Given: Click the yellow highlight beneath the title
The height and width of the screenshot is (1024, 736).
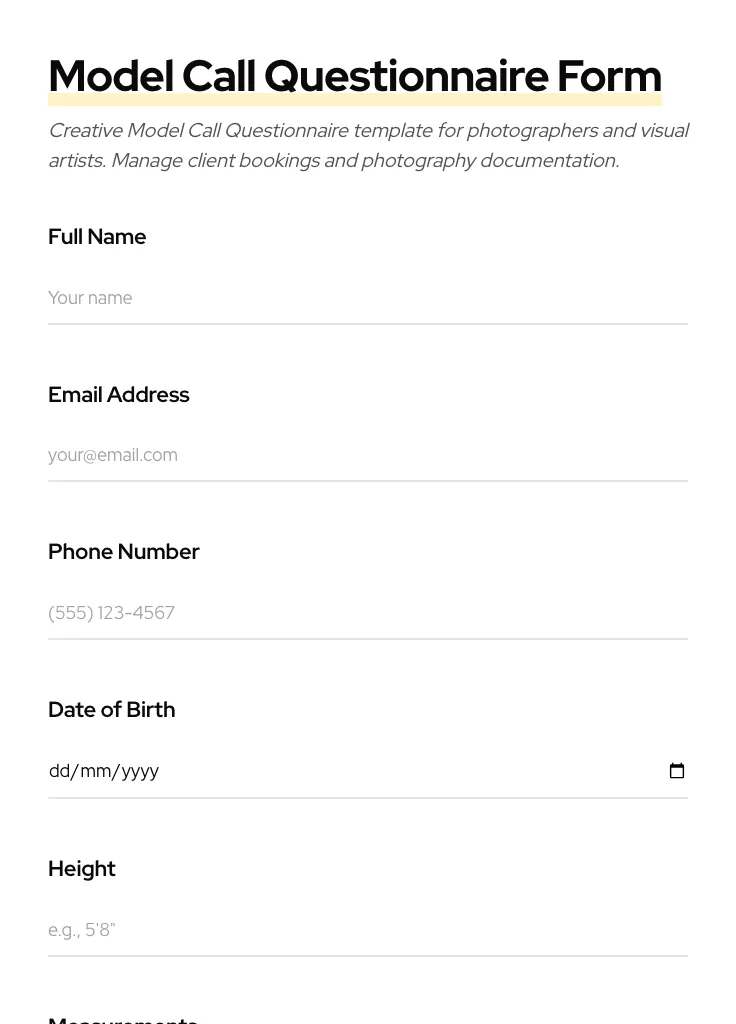Looking at the screenshot, I should 354,100.
